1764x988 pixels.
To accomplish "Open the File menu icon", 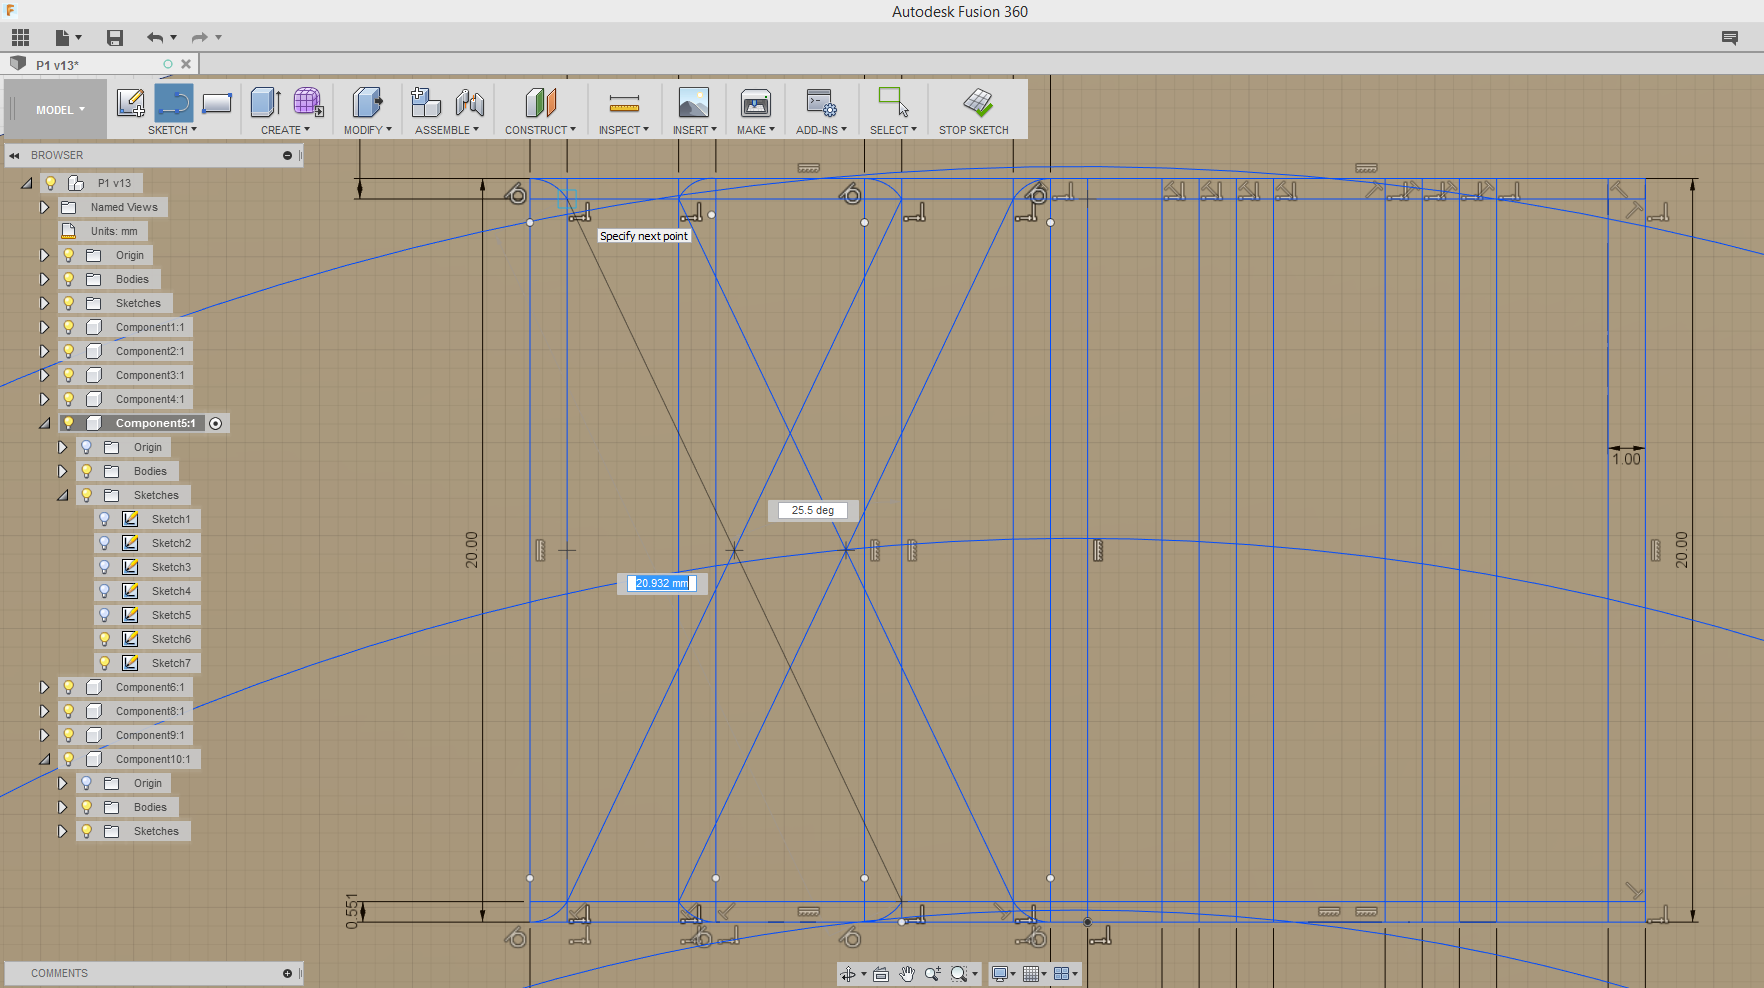I will tap(63, 38).
